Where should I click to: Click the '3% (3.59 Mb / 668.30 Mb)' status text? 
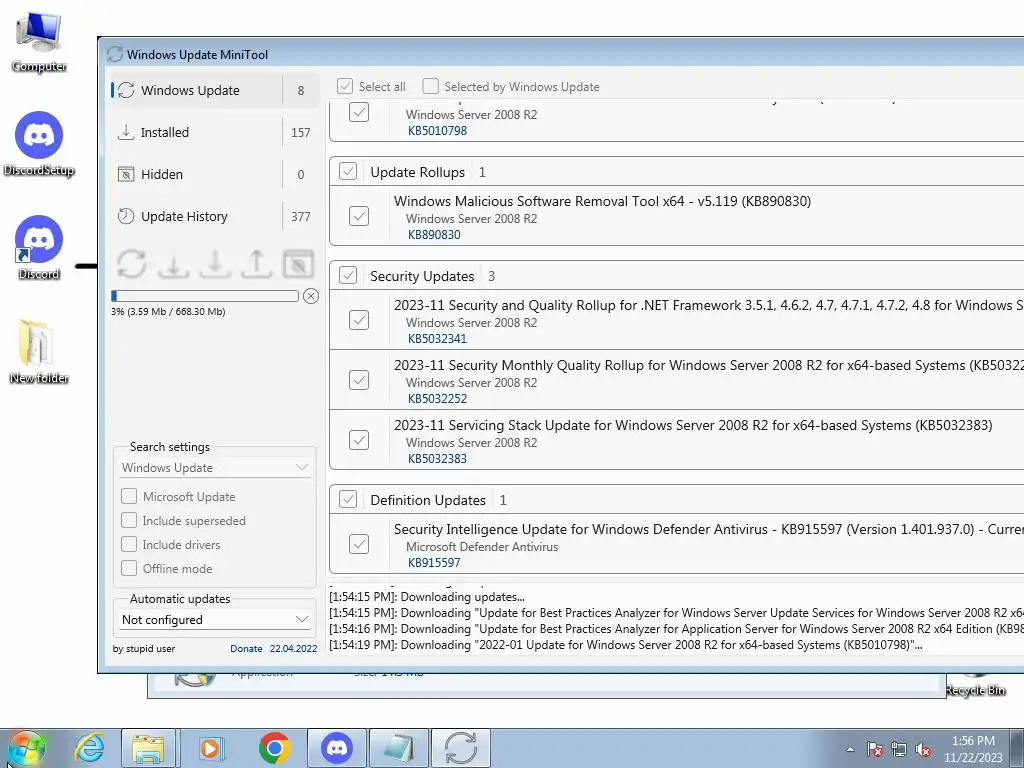click(x=168, y=312)
